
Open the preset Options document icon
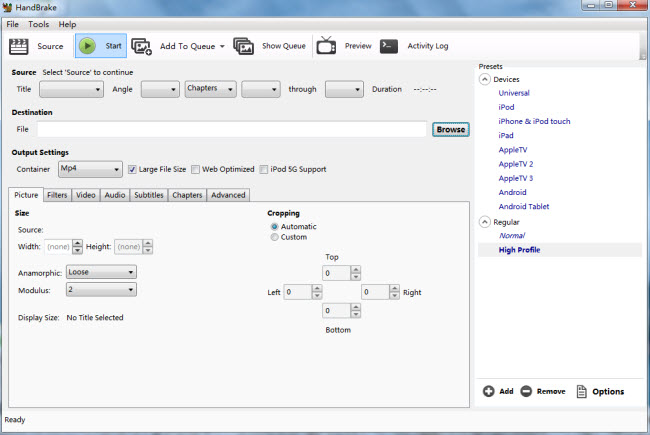pyautogui.click(x=581, y=391)
